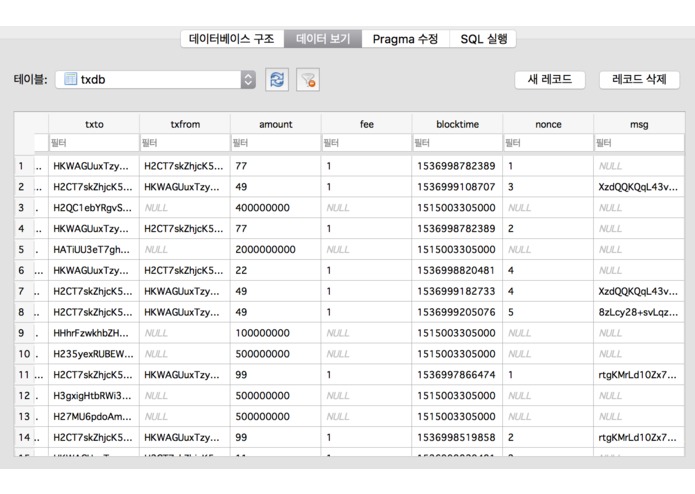Select row number 1 header
The width and height of the screenshot is (695, 494).
pos(24,166)
